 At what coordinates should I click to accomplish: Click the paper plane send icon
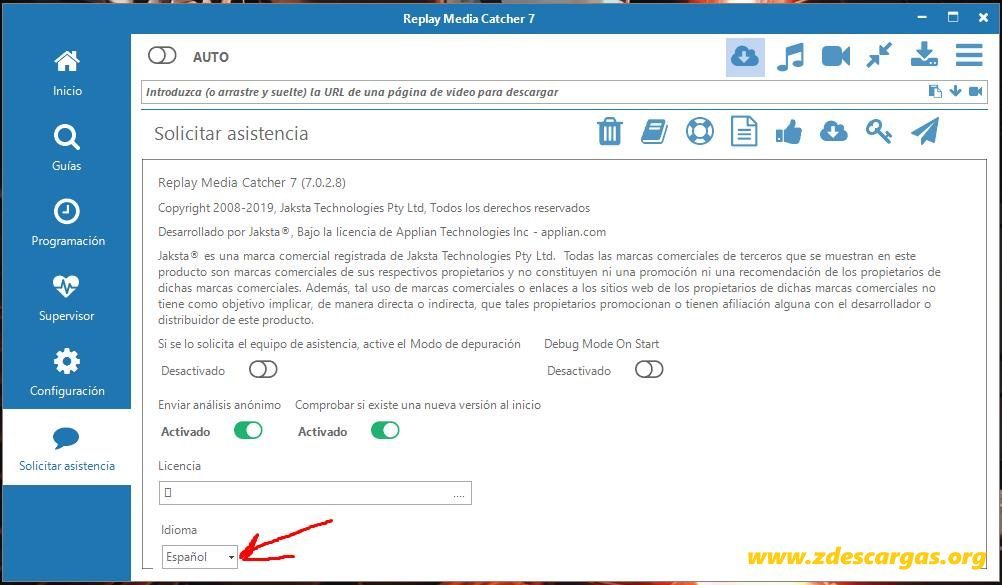[925, 131]
